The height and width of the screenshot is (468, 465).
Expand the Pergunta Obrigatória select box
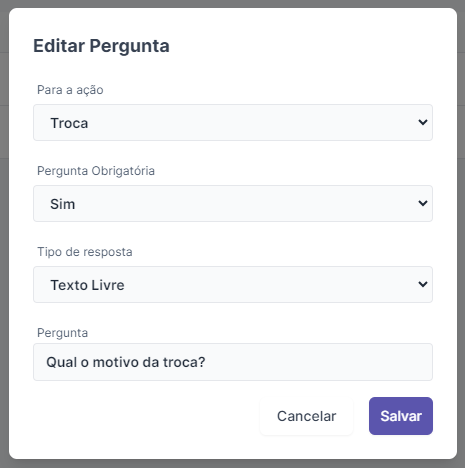233,203
